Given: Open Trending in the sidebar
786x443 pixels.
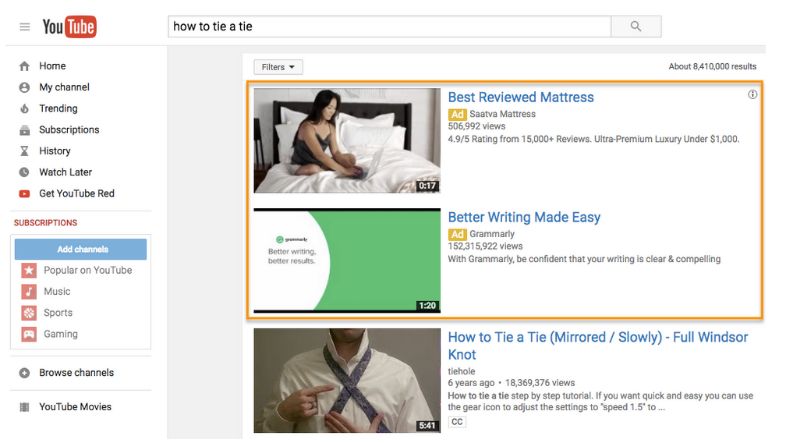Looking at the screenshot, I should pos(59,109).
